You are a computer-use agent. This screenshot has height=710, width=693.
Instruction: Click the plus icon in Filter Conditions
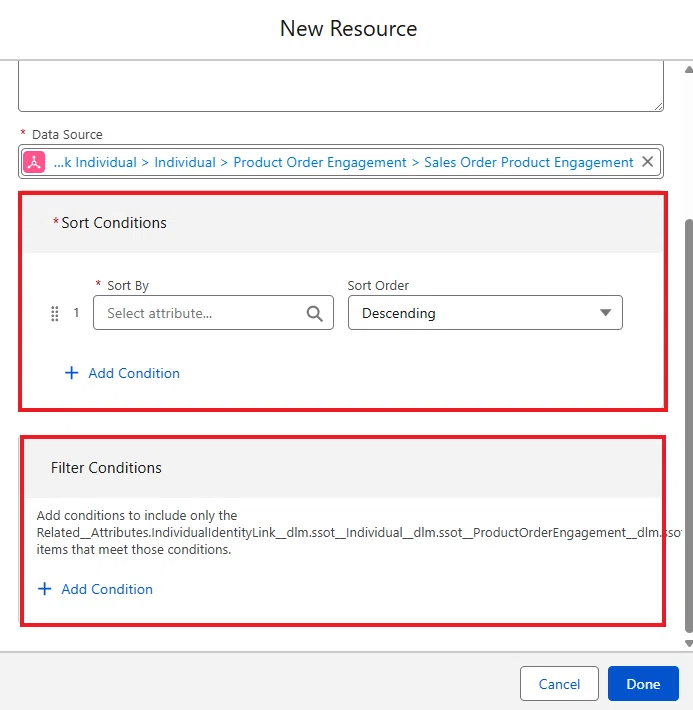[44, 589]
